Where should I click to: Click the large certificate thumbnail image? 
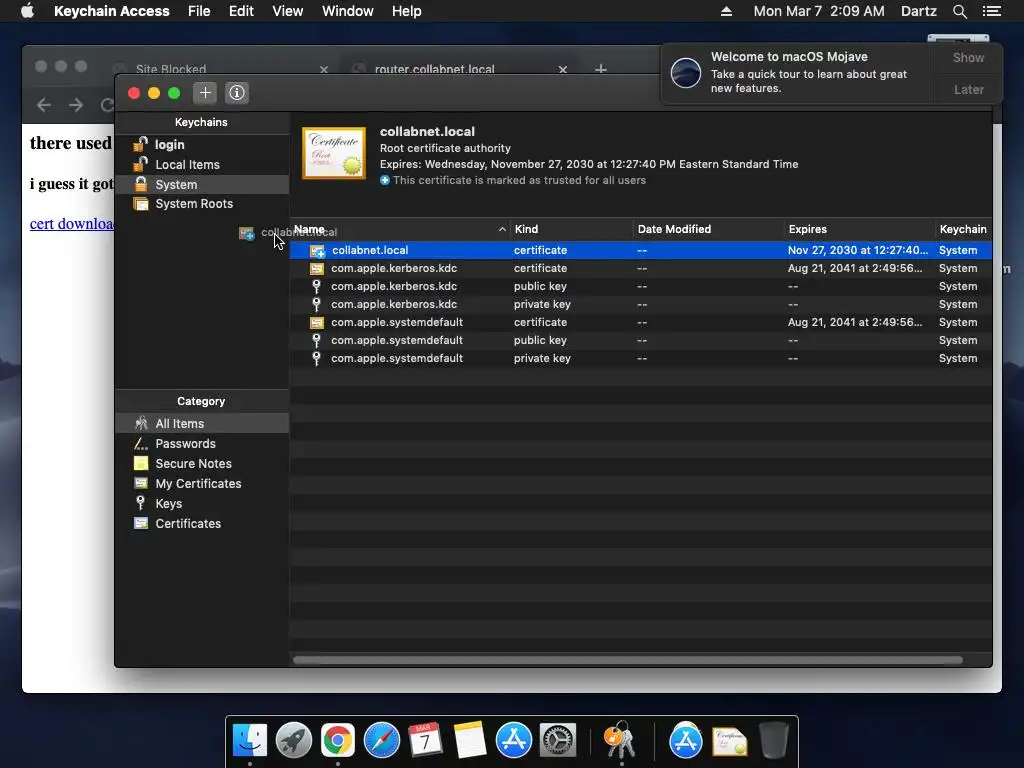[x=334, y=153]
